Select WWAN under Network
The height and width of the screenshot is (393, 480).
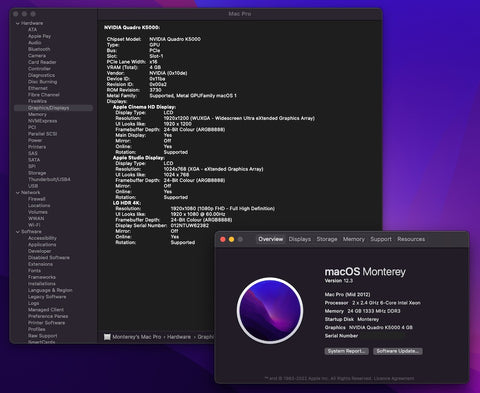(x=36, y=219)
